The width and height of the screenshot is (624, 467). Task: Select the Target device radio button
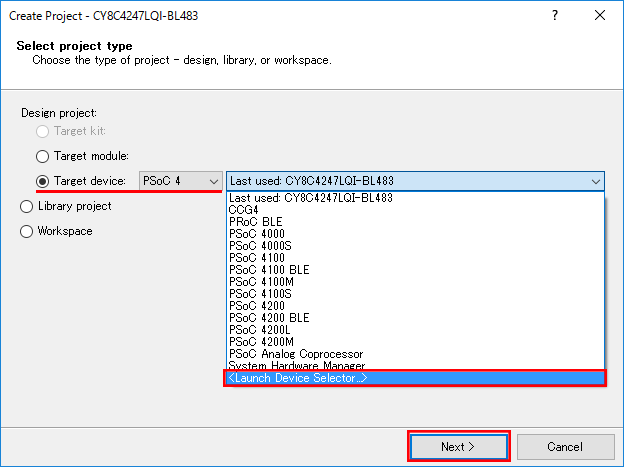tap(43, 181)
